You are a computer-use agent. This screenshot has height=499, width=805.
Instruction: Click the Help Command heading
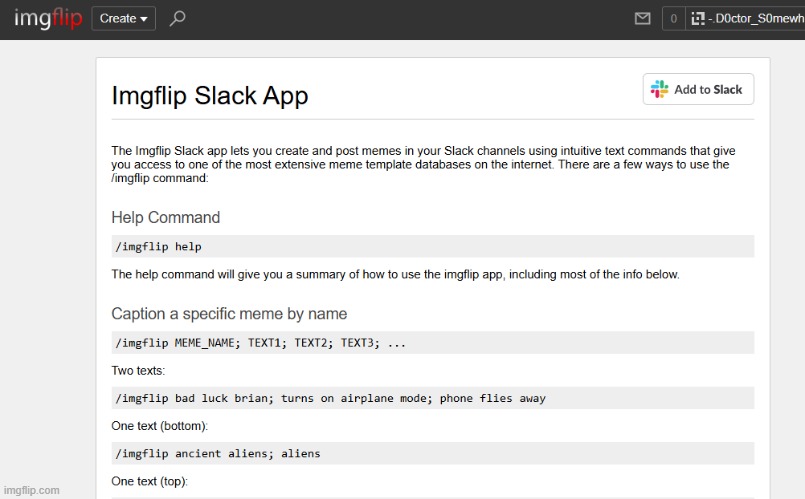coord(166,217)
